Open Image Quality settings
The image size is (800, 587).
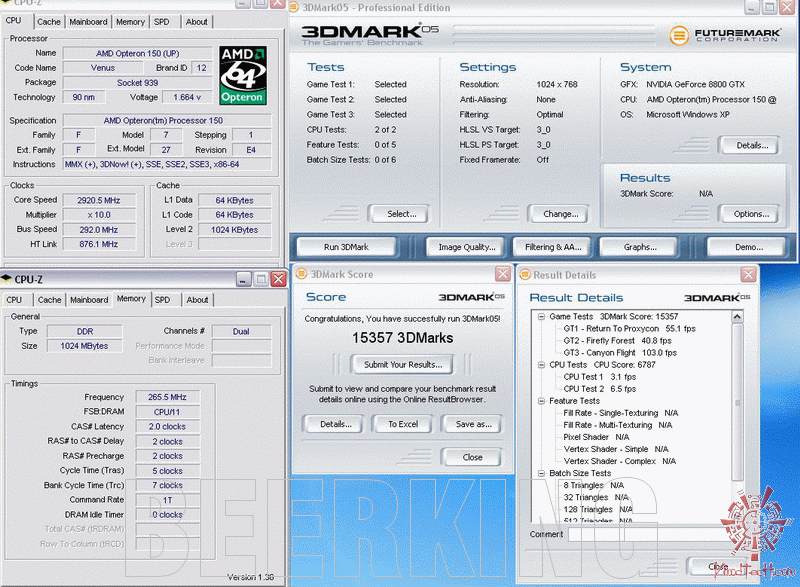tap(467, 247)
